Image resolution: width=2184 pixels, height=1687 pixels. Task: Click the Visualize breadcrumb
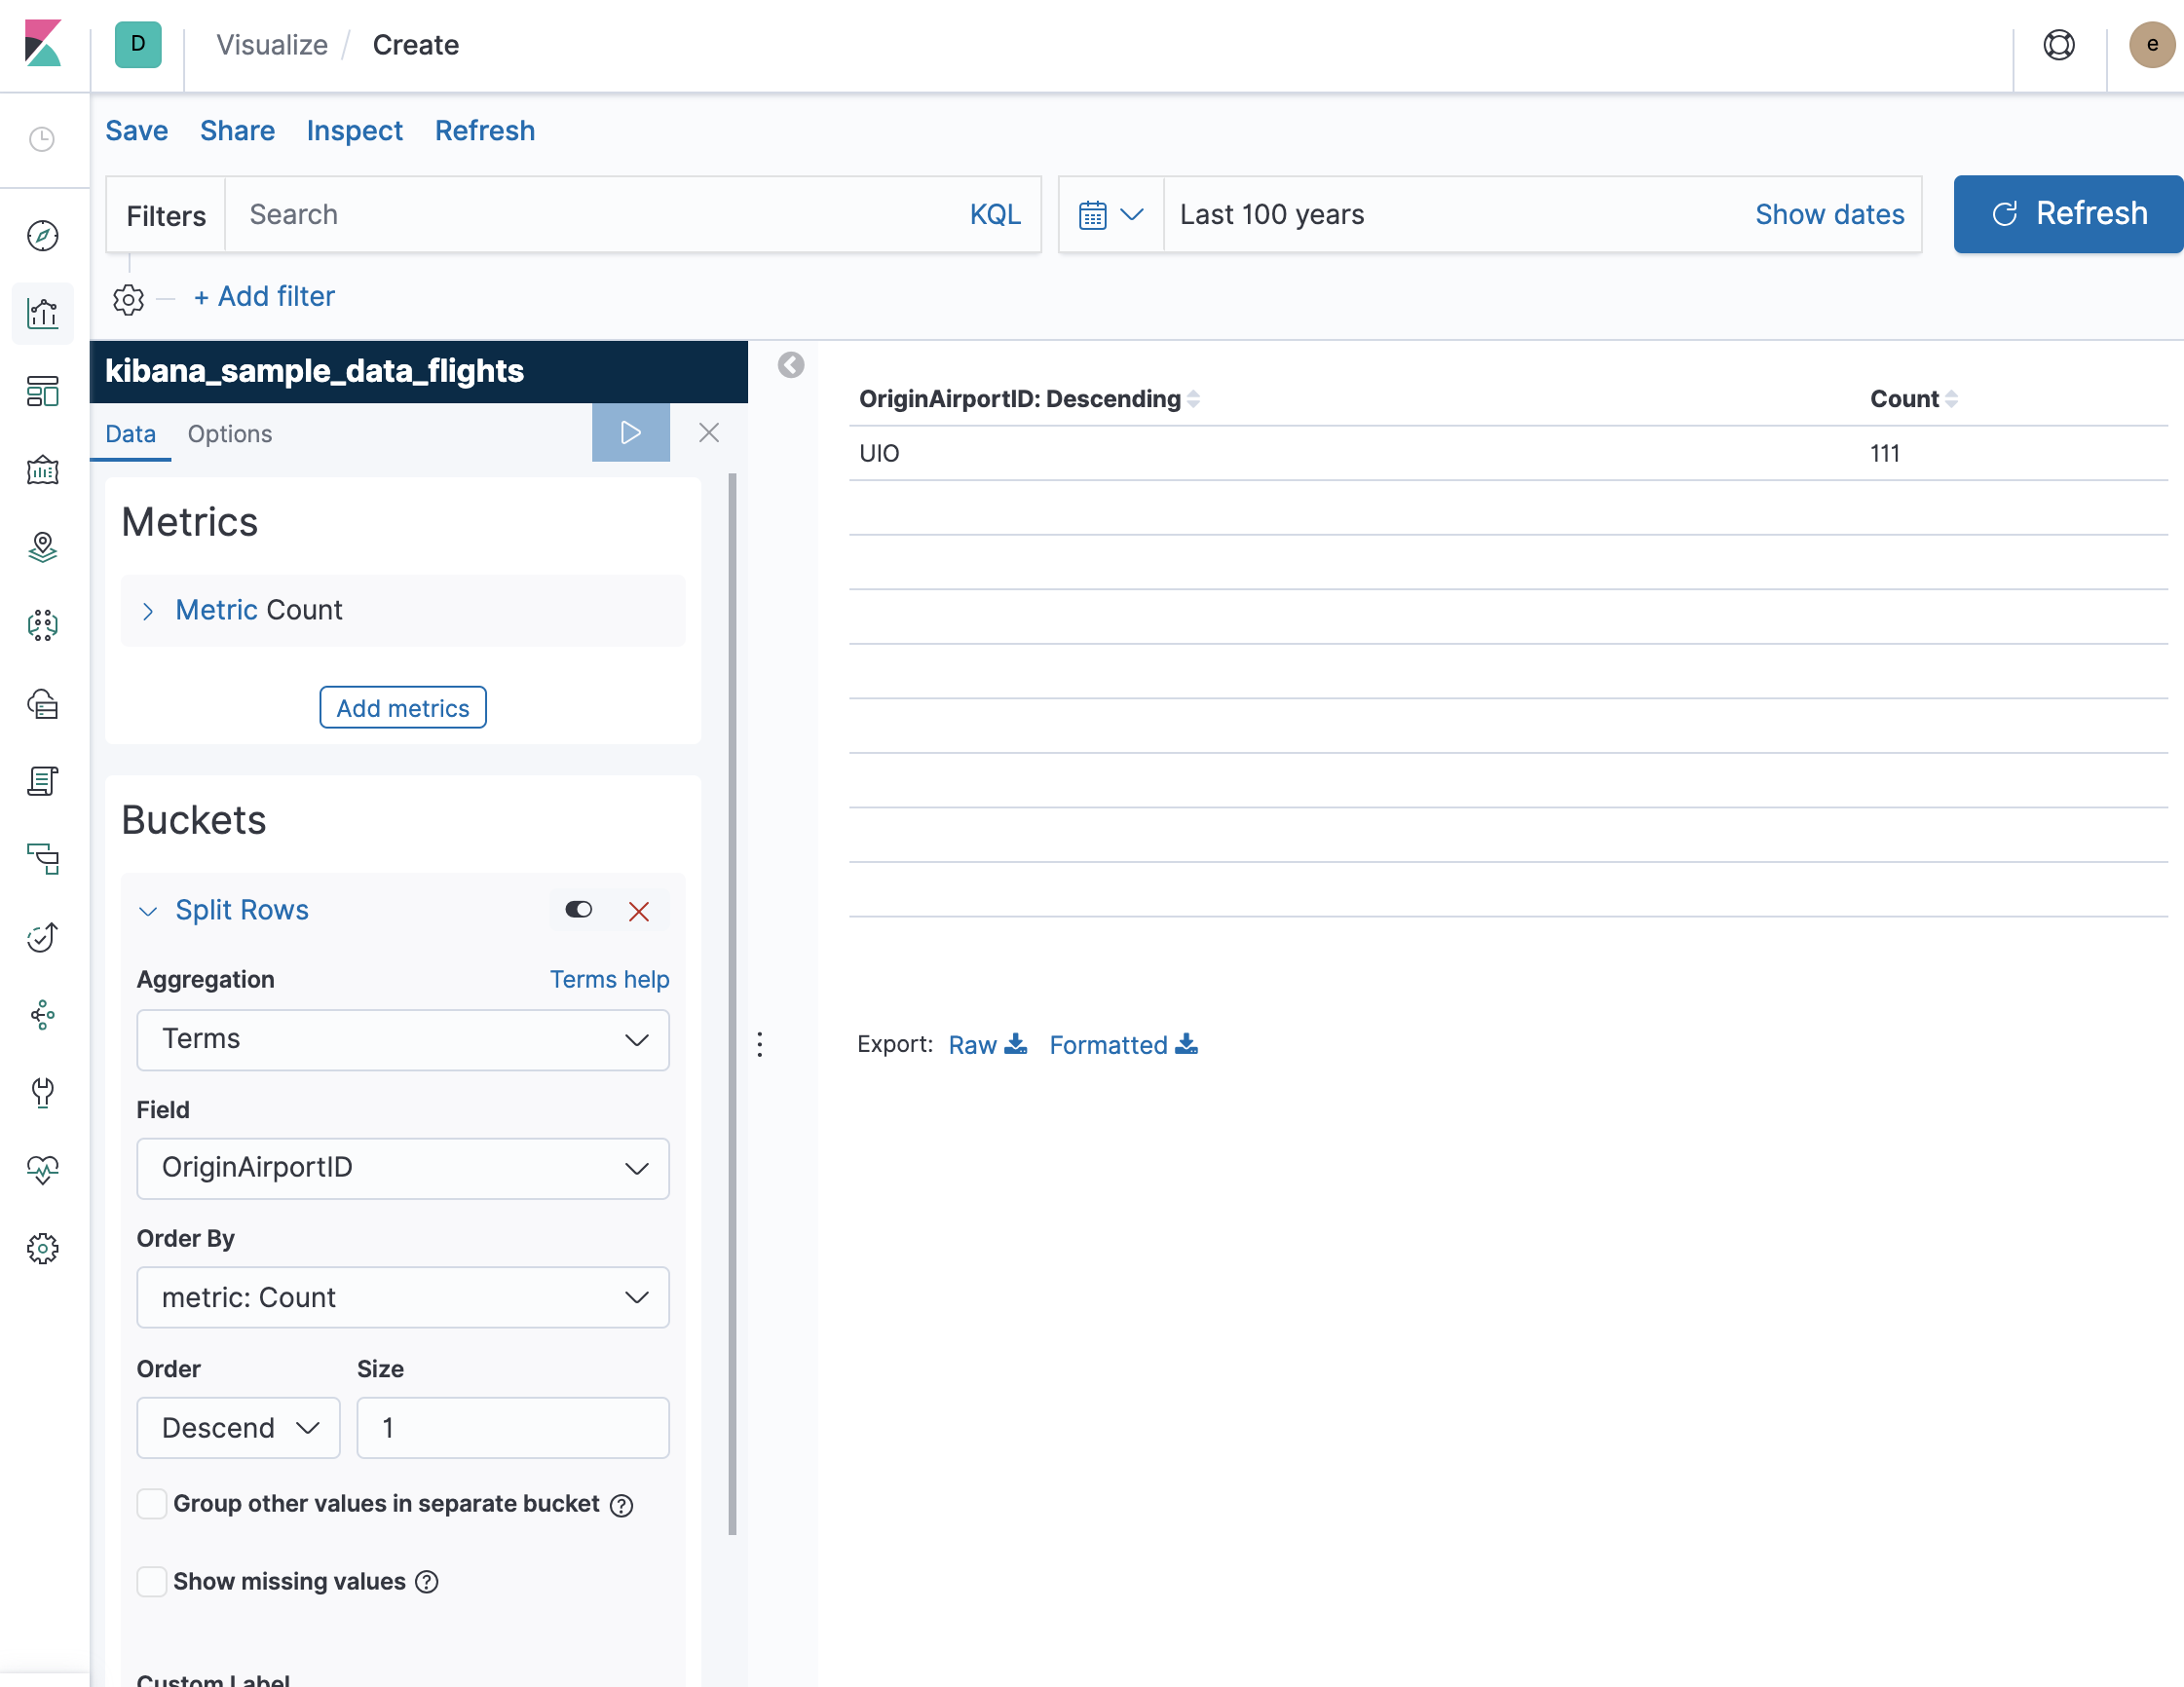272,45
